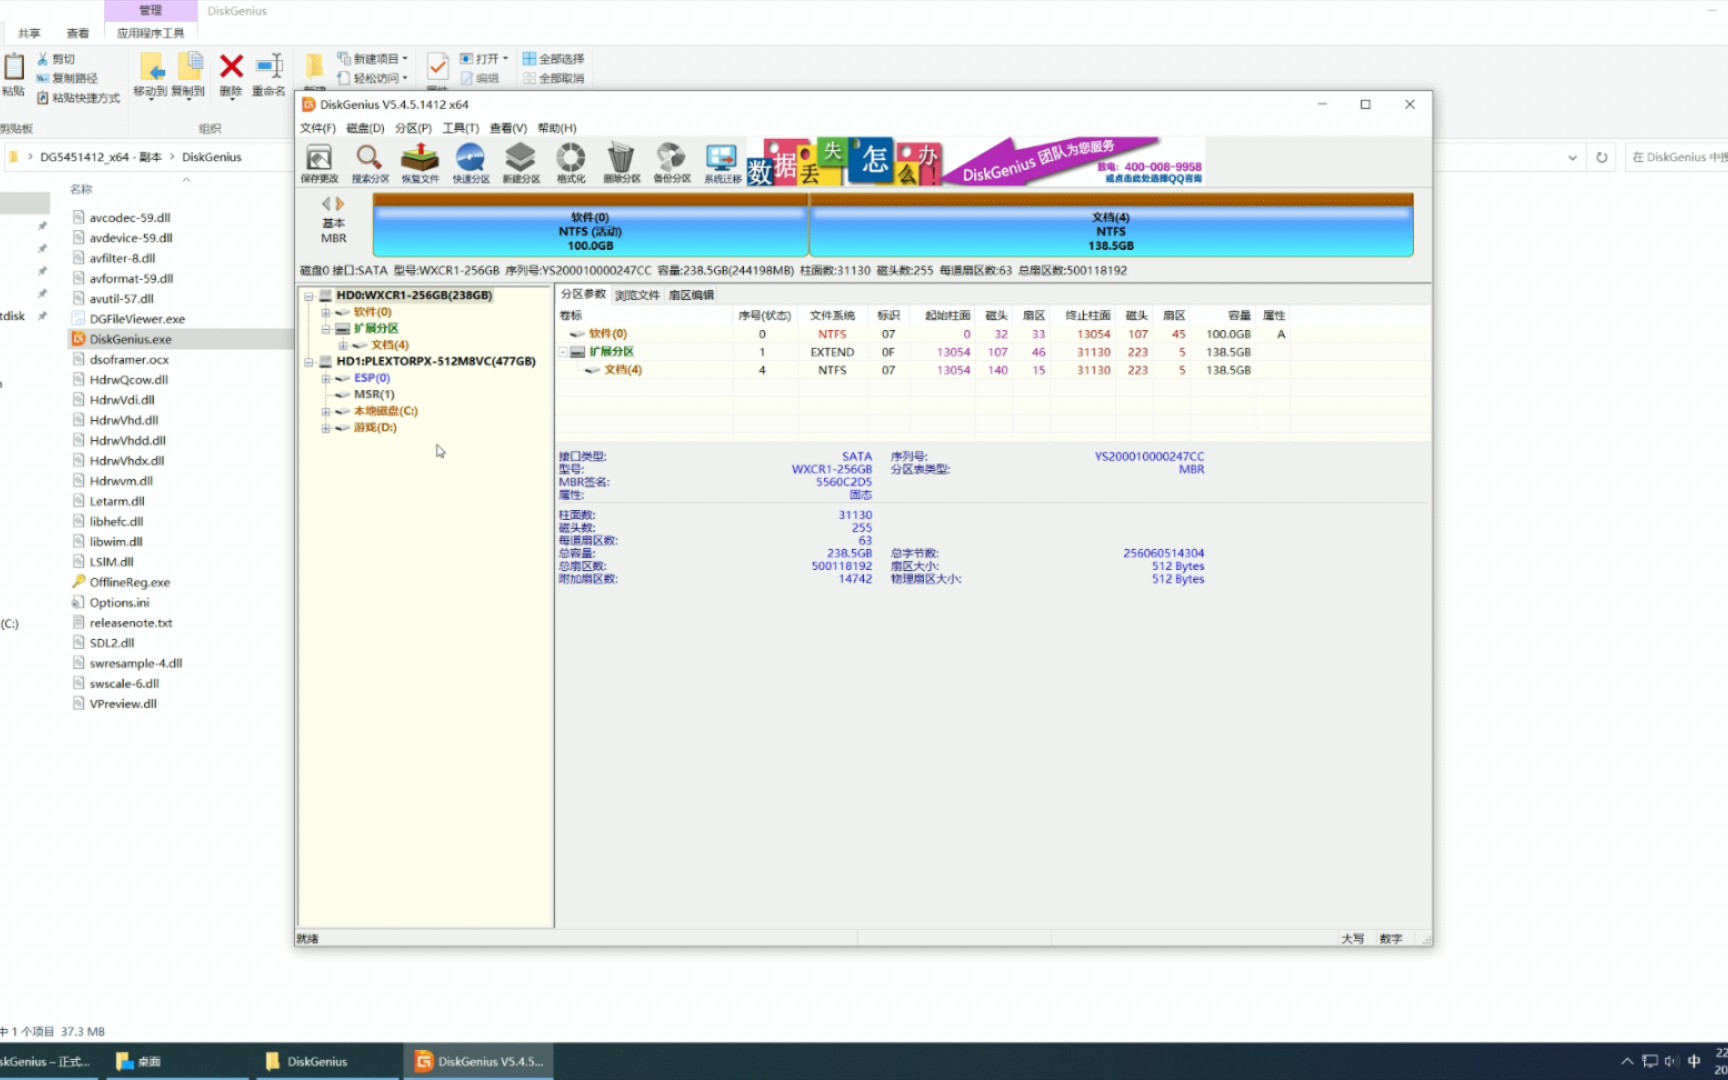
Task: Click the DiskGenius title bar app icon
Action: point(309,104)
